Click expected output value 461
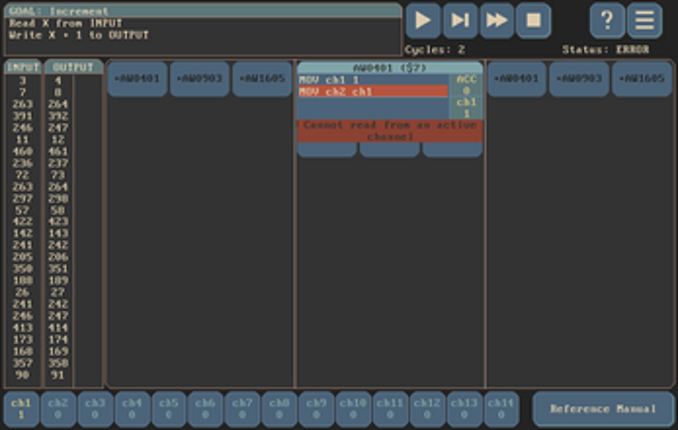Screen dimensions: 678x430 coord(58,151)
